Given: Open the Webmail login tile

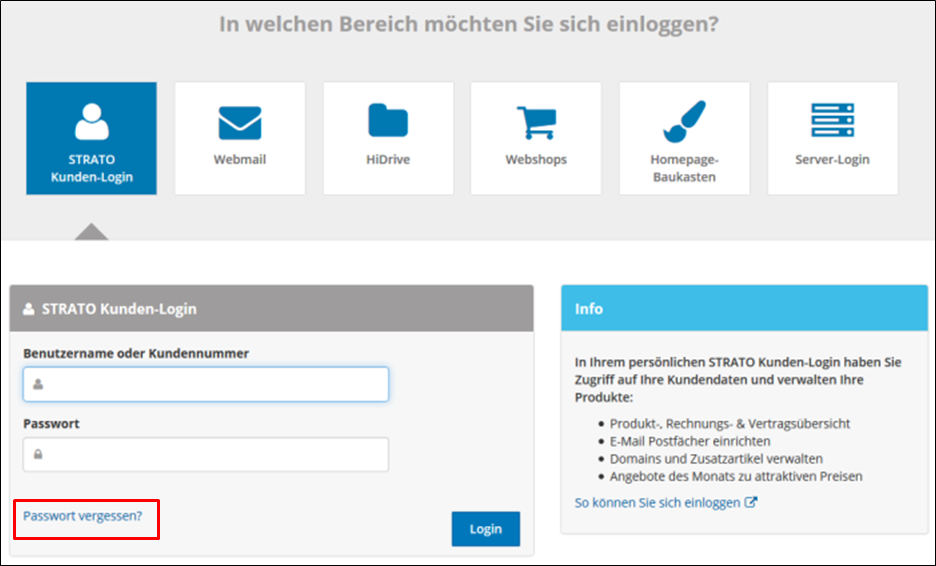Looking at the screenshot, I should (x=240, y=139).
